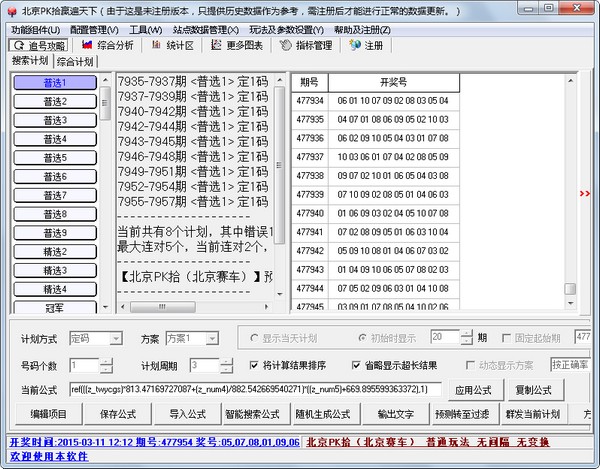Click the 保存公式 button
The image size is (600, 469).
pyautogui.click(x=118, y=414)
